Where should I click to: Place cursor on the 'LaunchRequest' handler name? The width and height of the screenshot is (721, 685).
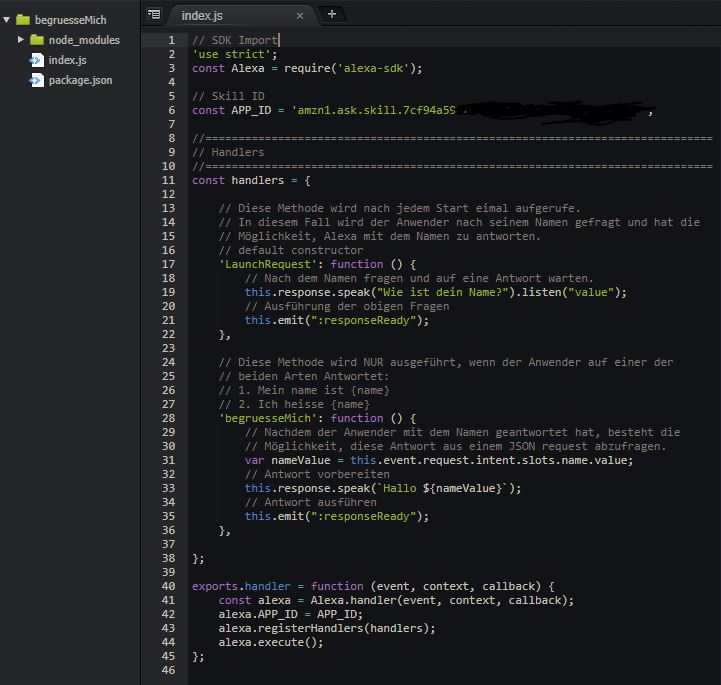click(x=265, y=264)
